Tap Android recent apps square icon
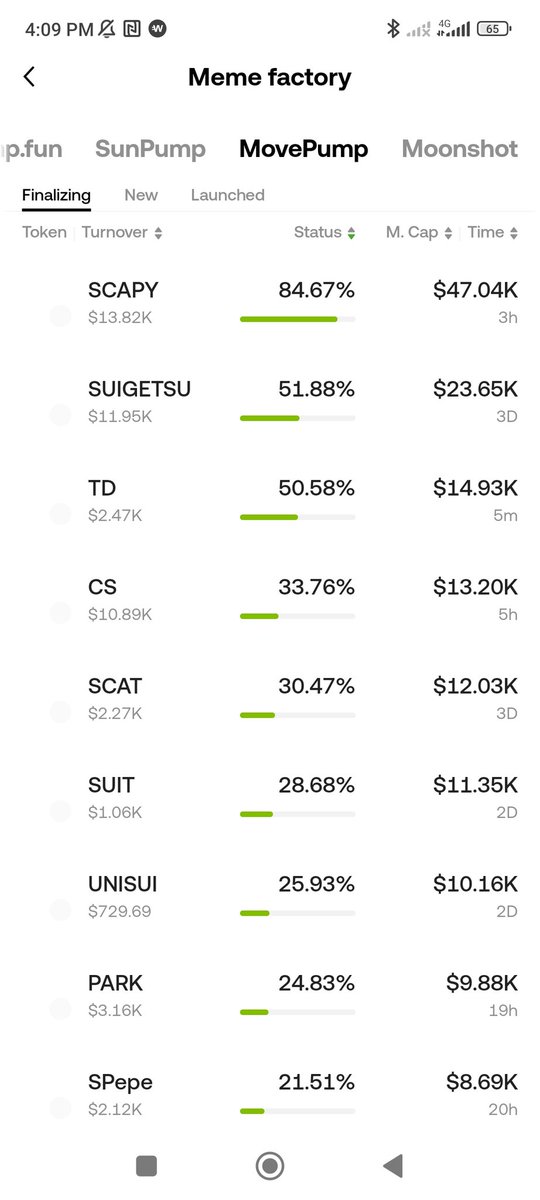The width and height of the screenshot is (540, 1200). pyautogui.click(x=146, y=1165)
